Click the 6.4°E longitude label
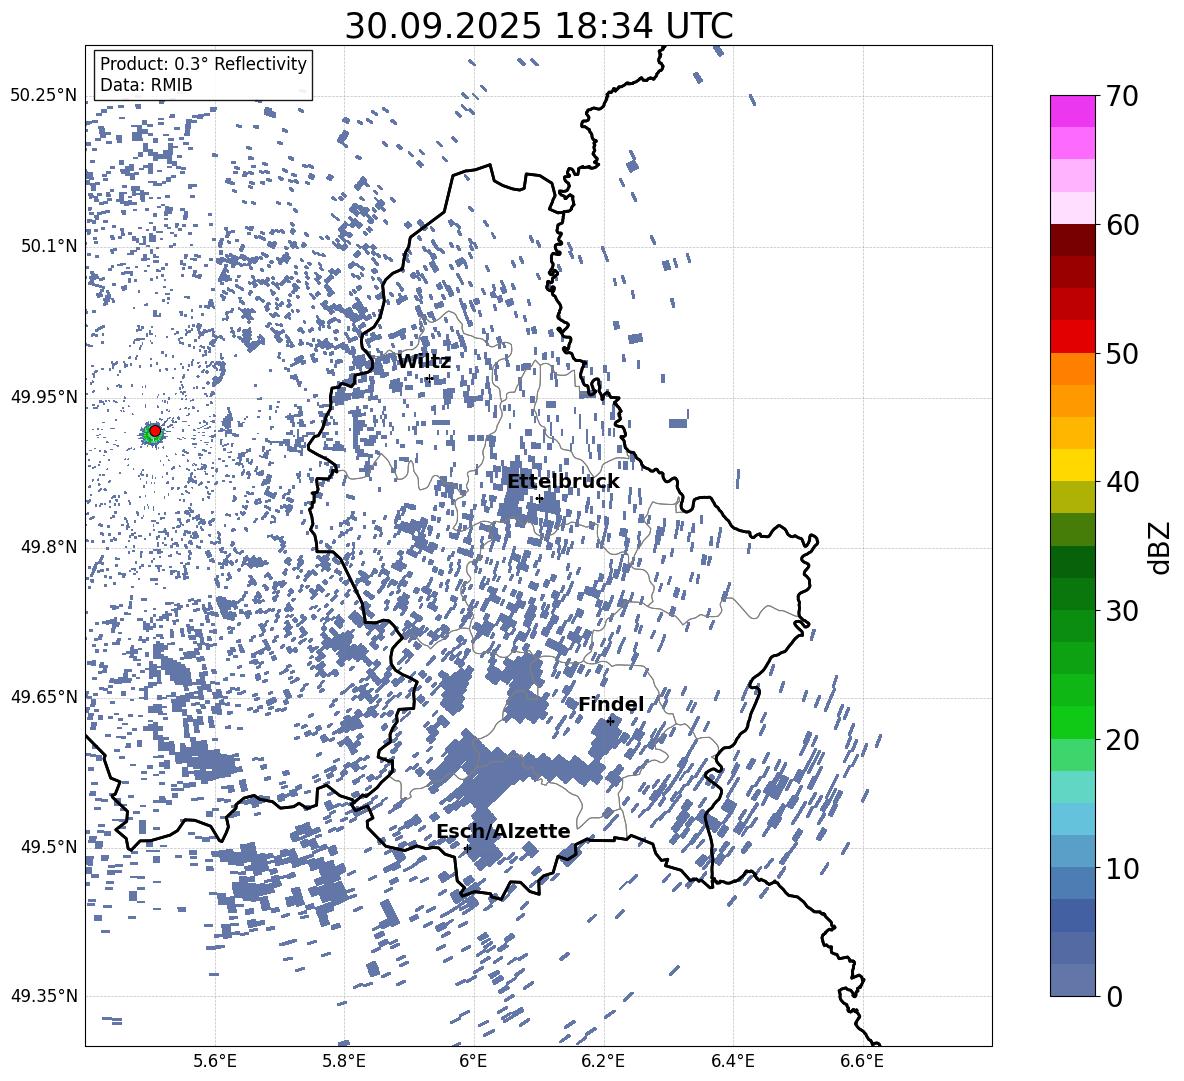The image size is (1184, 1081). point(732,1061)
